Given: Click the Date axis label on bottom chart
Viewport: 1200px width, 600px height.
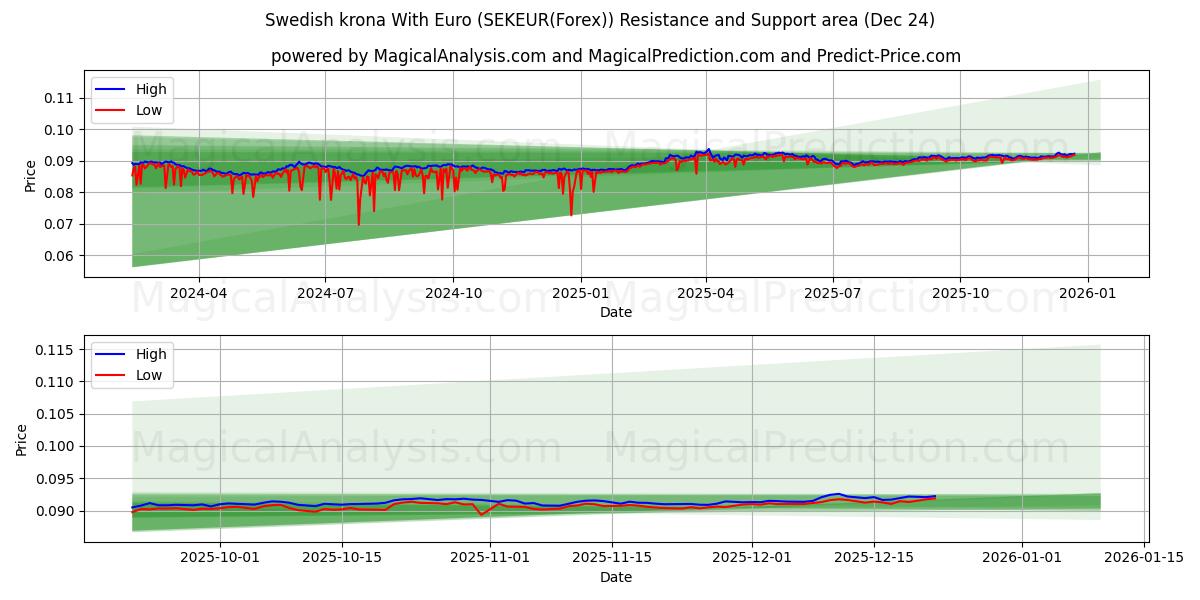Looking at the screenshot, I should (617, 576).
